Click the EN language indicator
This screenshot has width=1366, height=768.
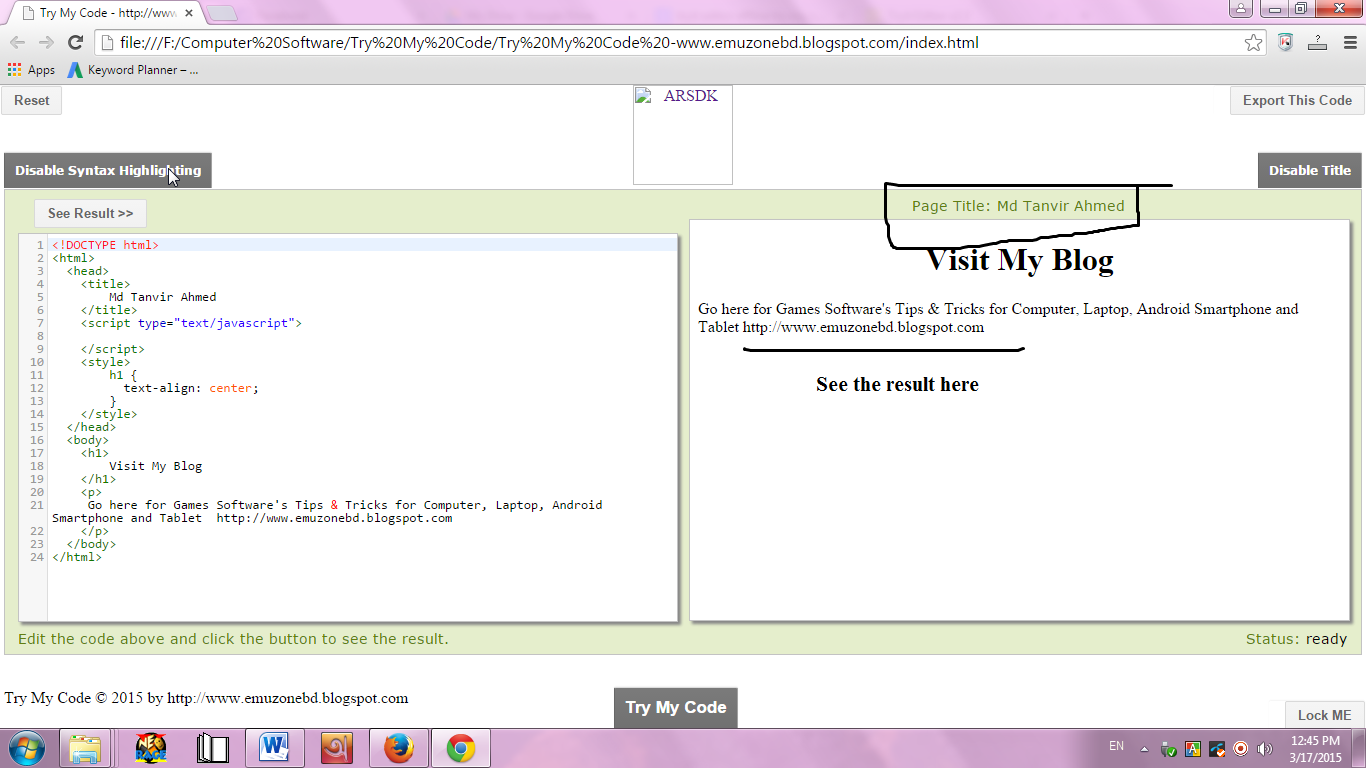pos(1116,746)
